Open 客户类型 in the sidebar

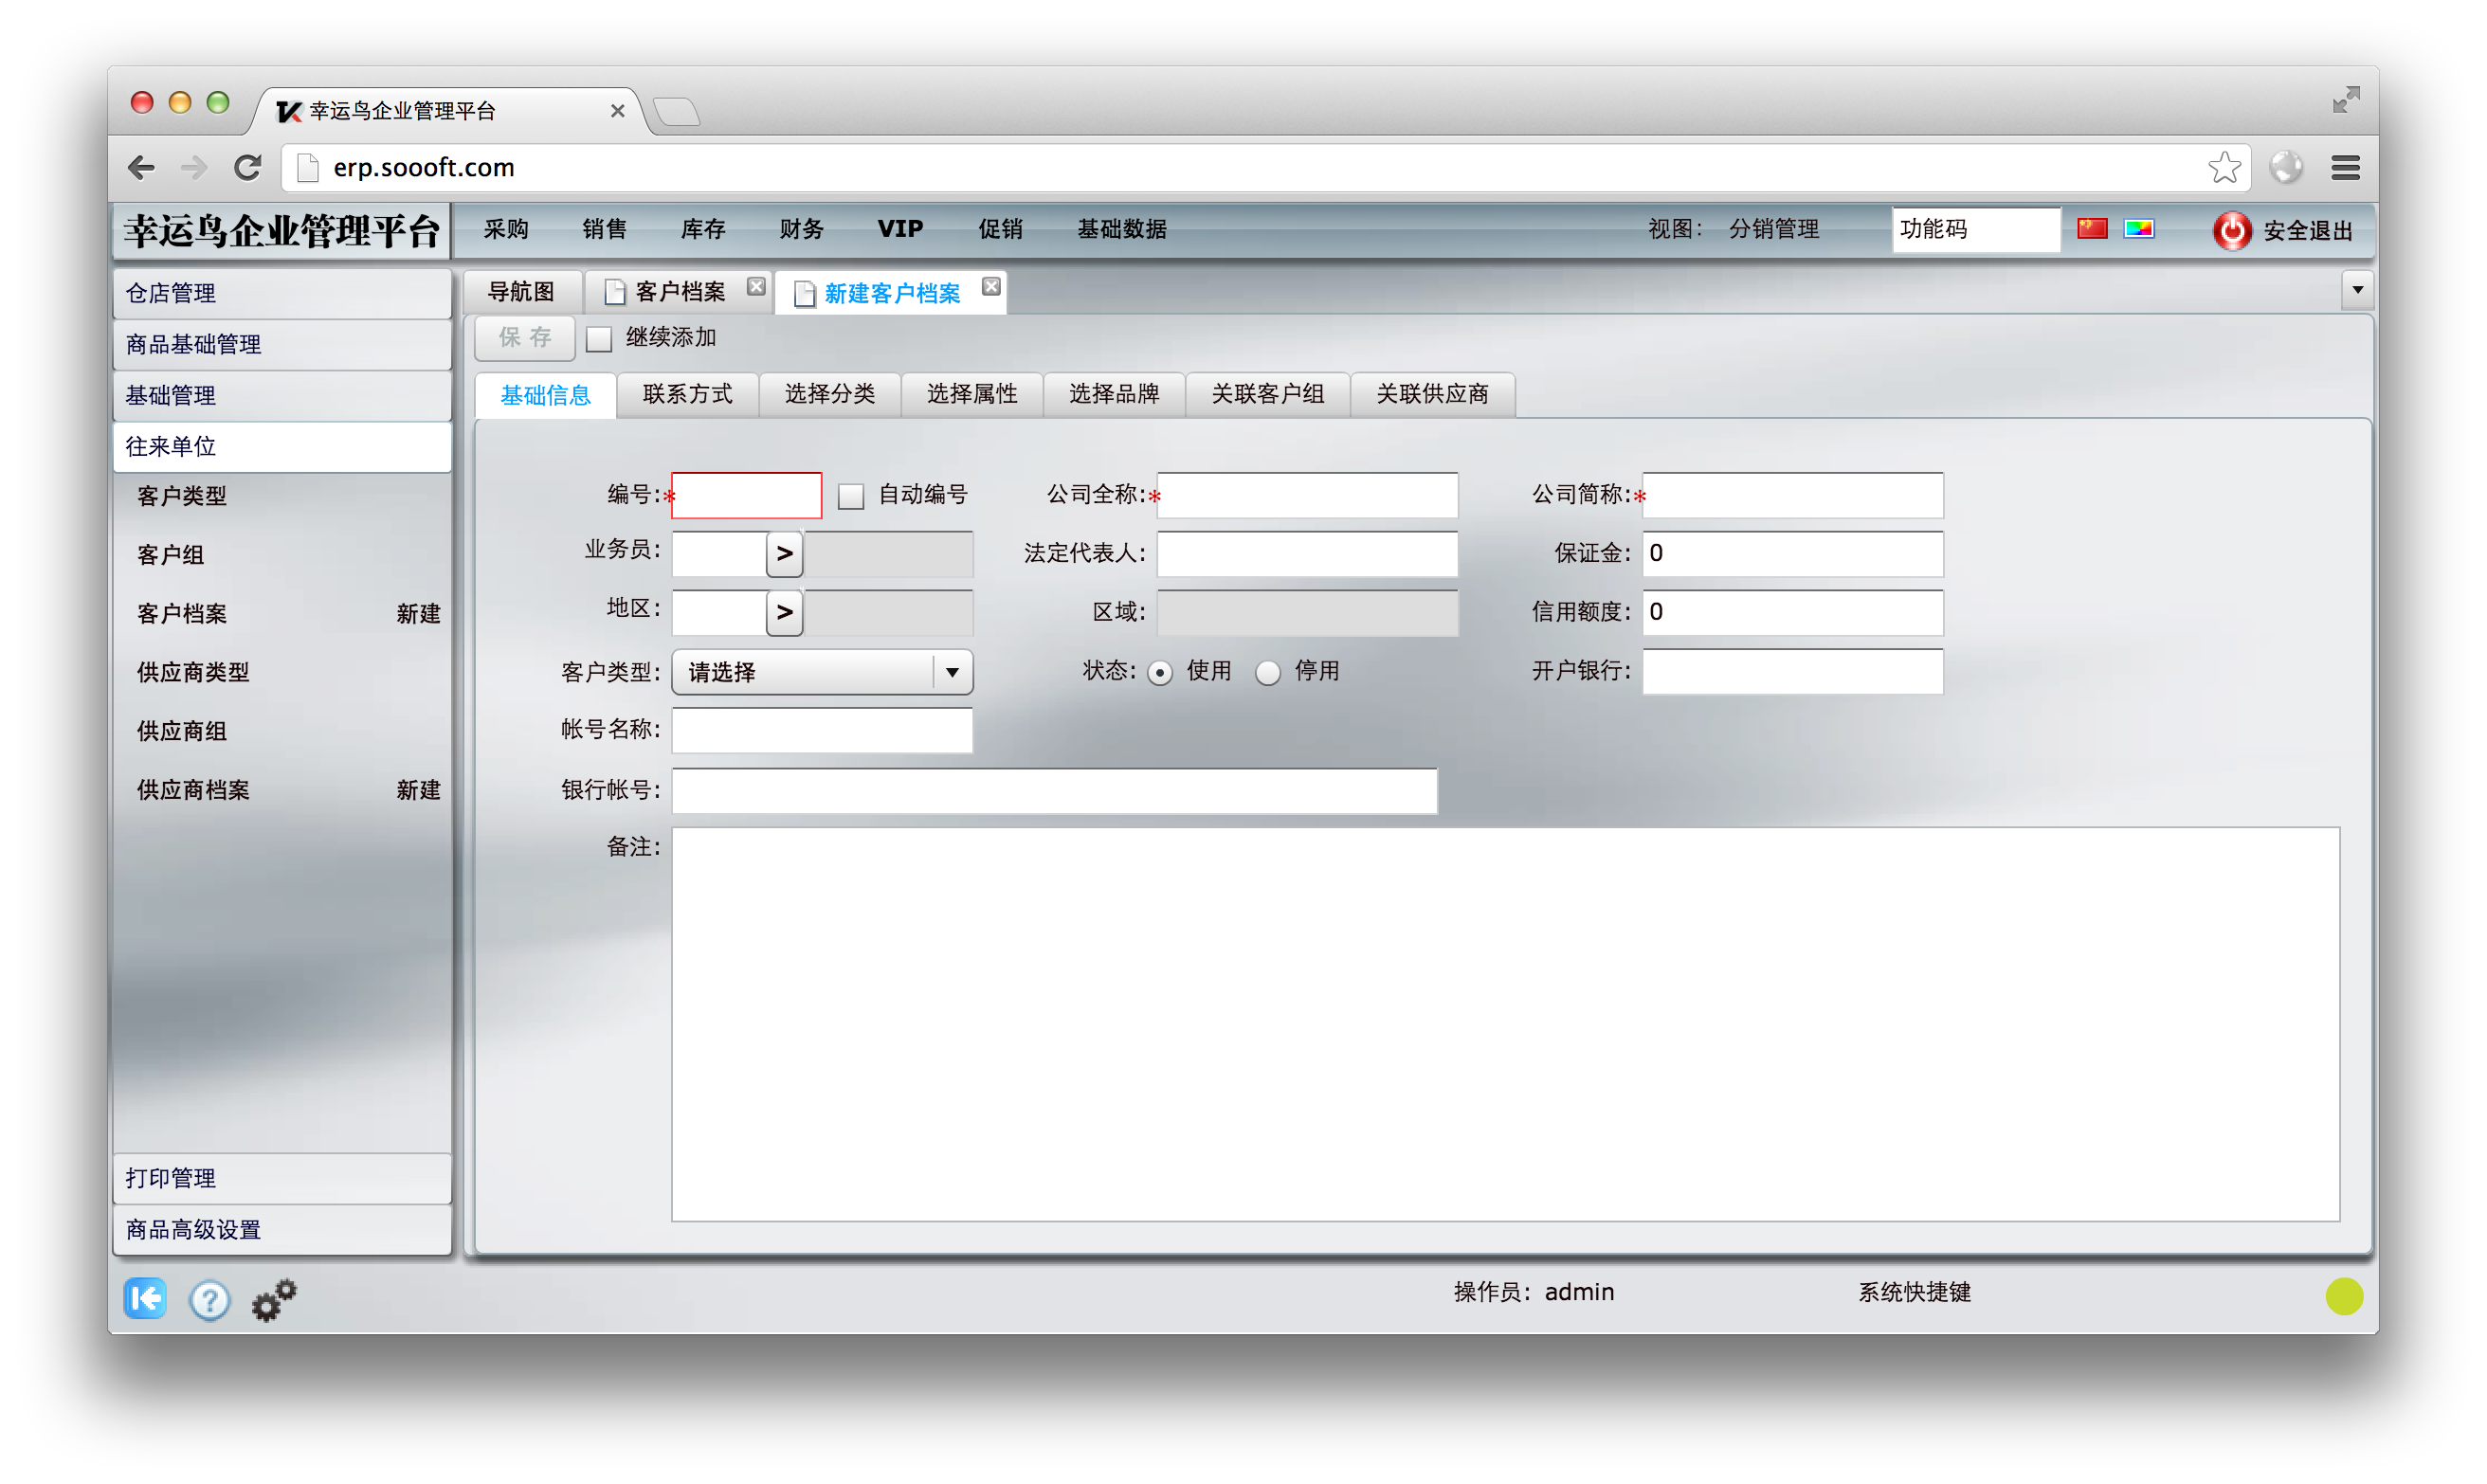[x=182, y=496]
